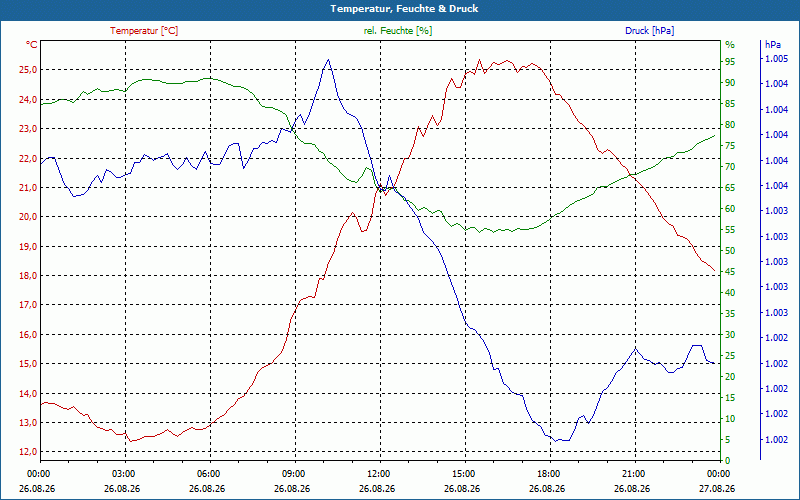
Task: Click the '09:00' time axis label
Action: (x=292, y=473)
